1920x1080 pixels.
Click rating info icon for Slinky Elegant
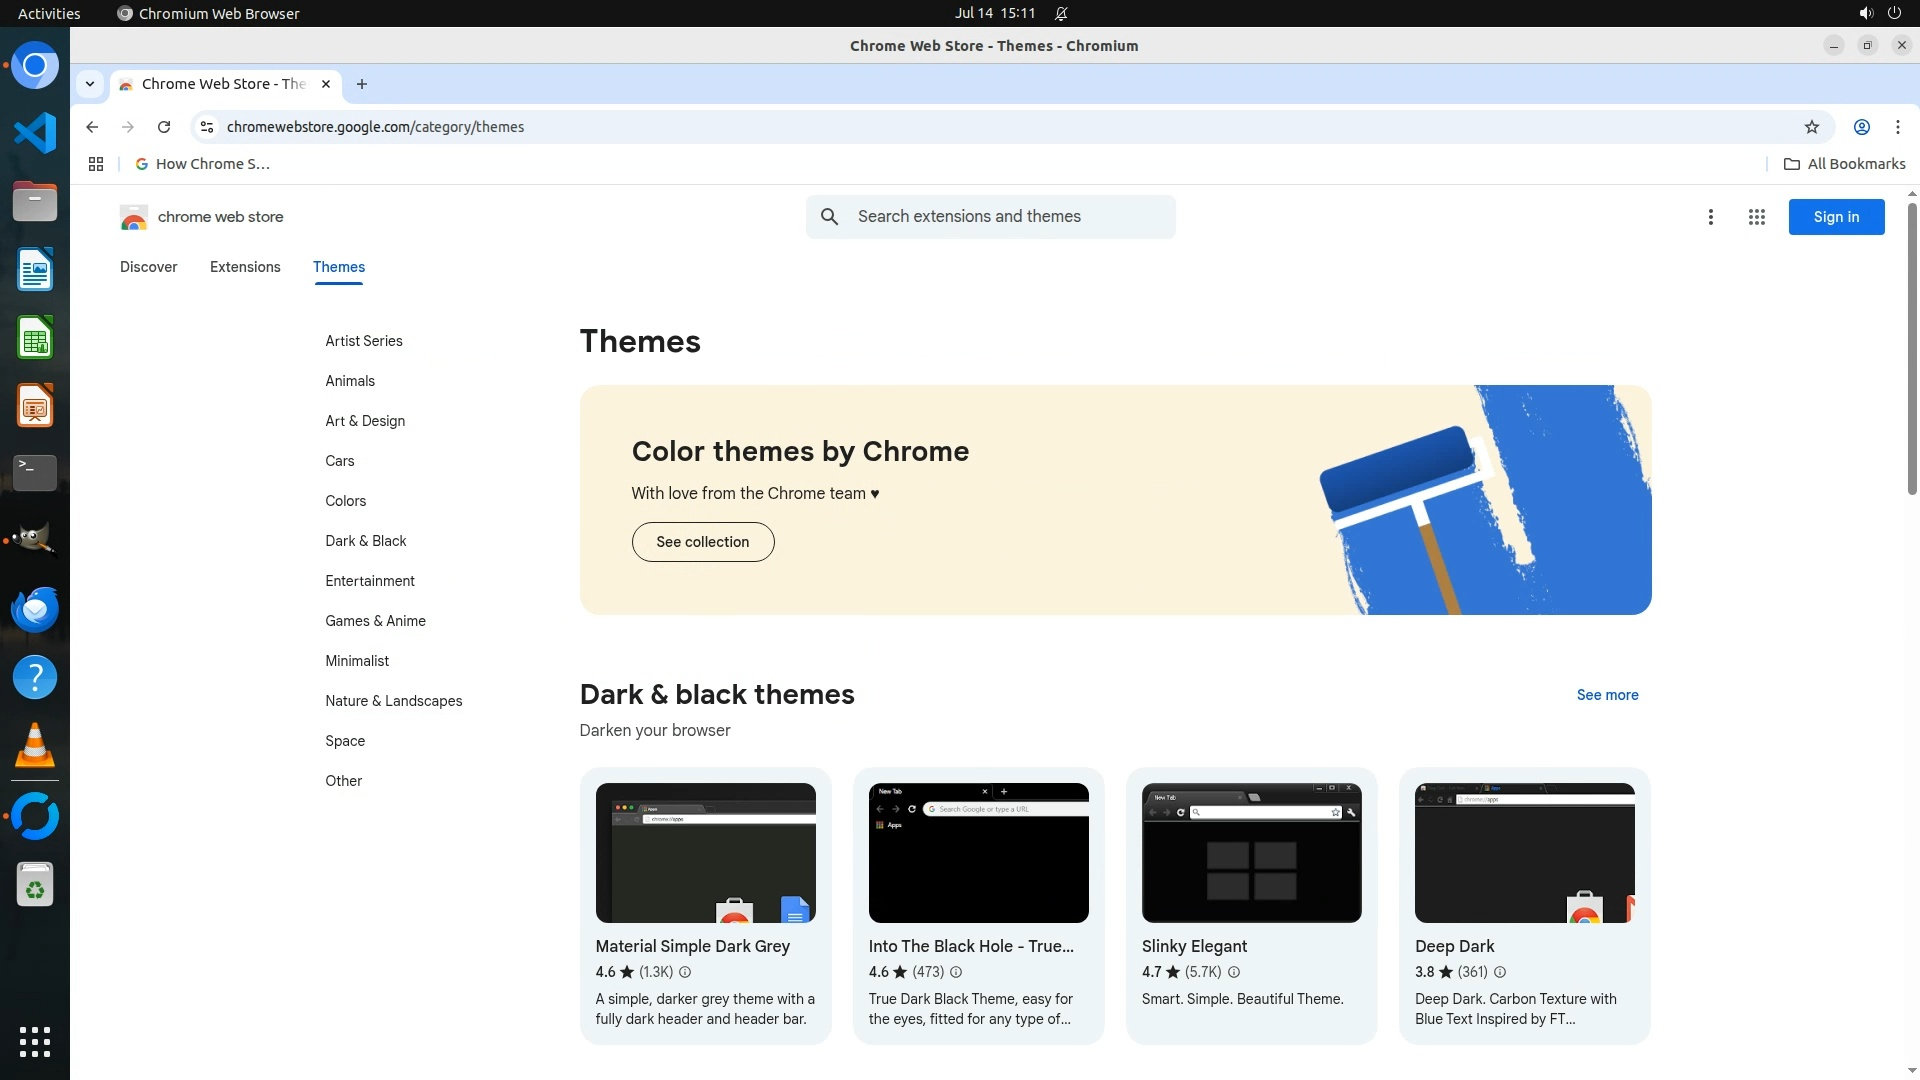[1233, 972]
